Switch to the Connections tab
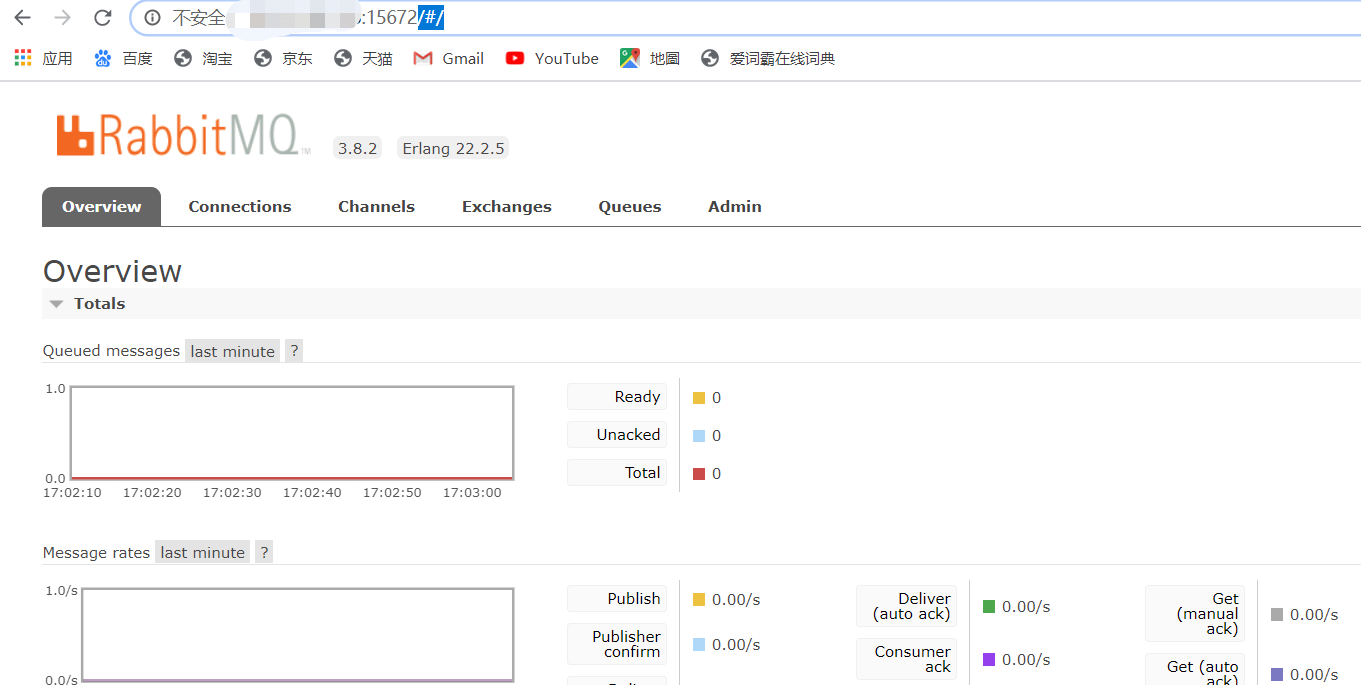 coord(240,207)
